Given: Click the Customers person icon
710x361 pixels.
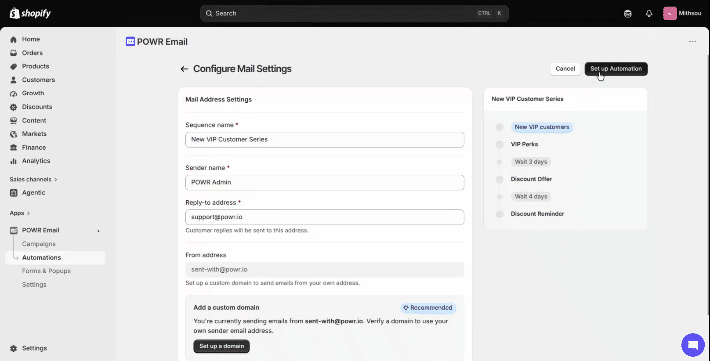Looking at the screenshot, I should pos(14,80).
